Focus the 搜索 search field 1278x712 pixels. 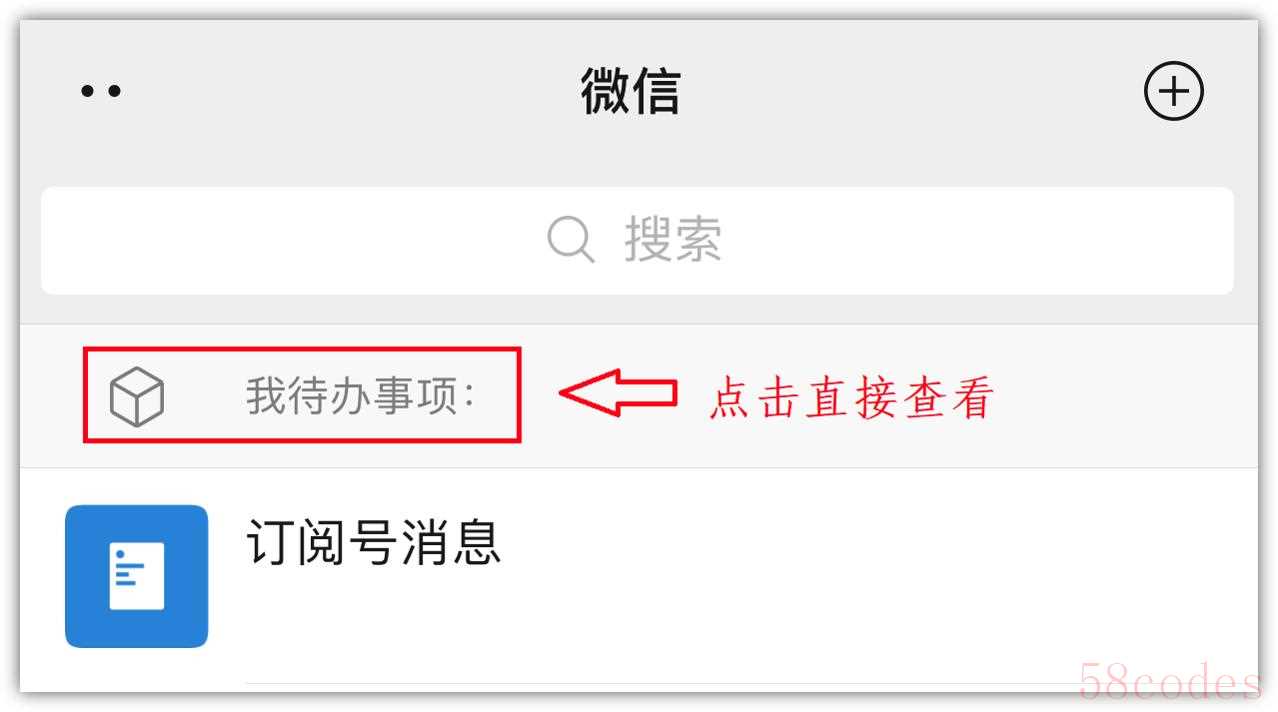click(x=637, y=240)
